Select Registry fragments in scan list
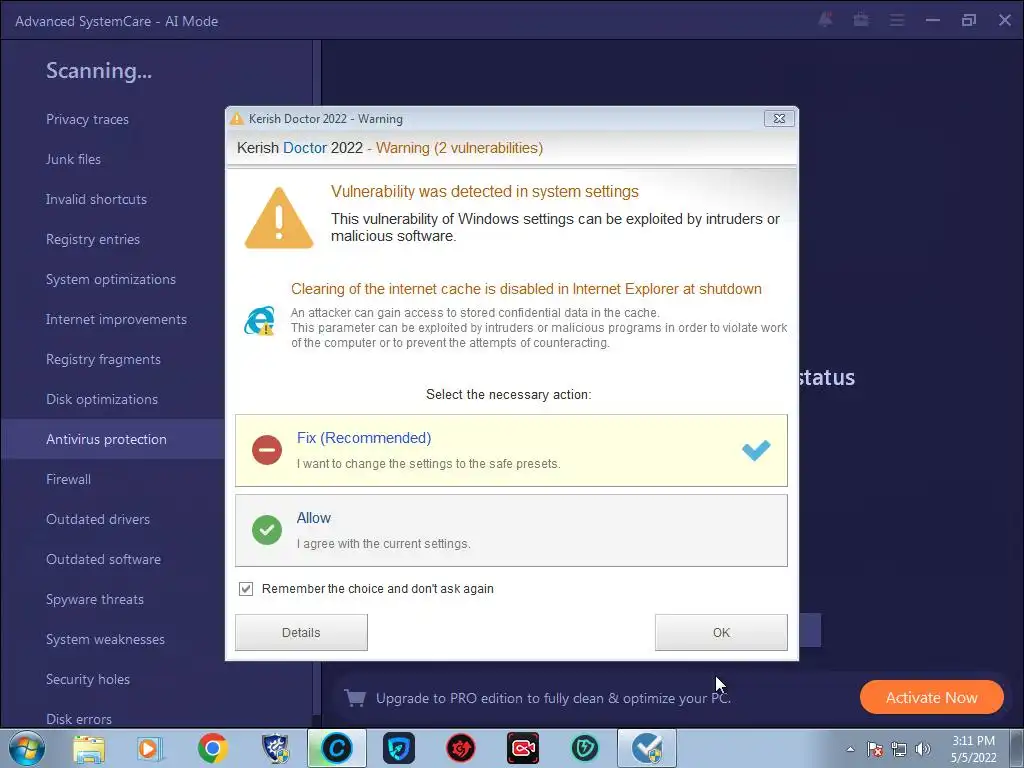 103,359
